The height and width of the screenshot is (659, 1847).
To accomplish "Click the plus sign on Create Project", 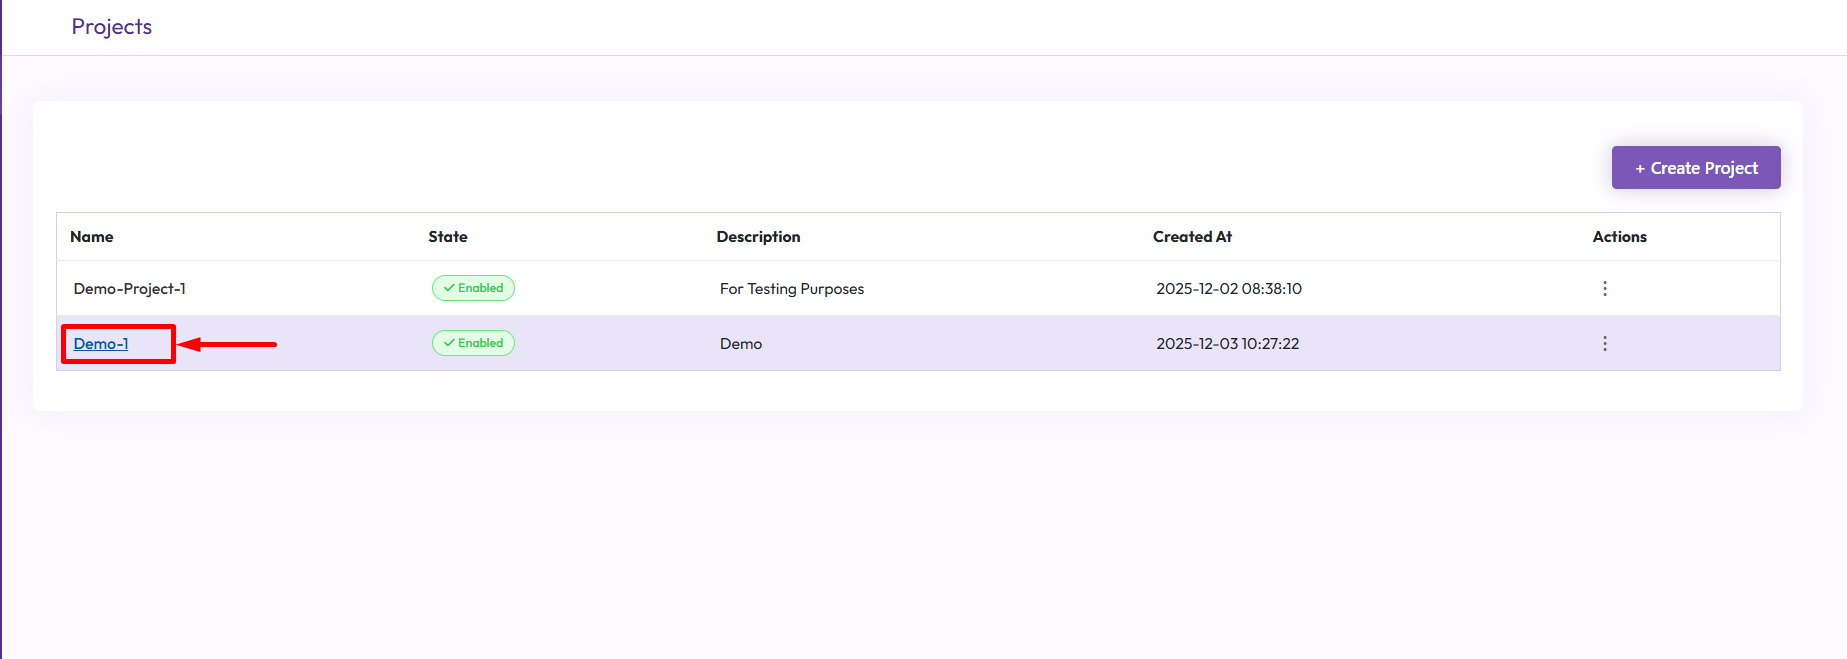I will pos(1640,169).
